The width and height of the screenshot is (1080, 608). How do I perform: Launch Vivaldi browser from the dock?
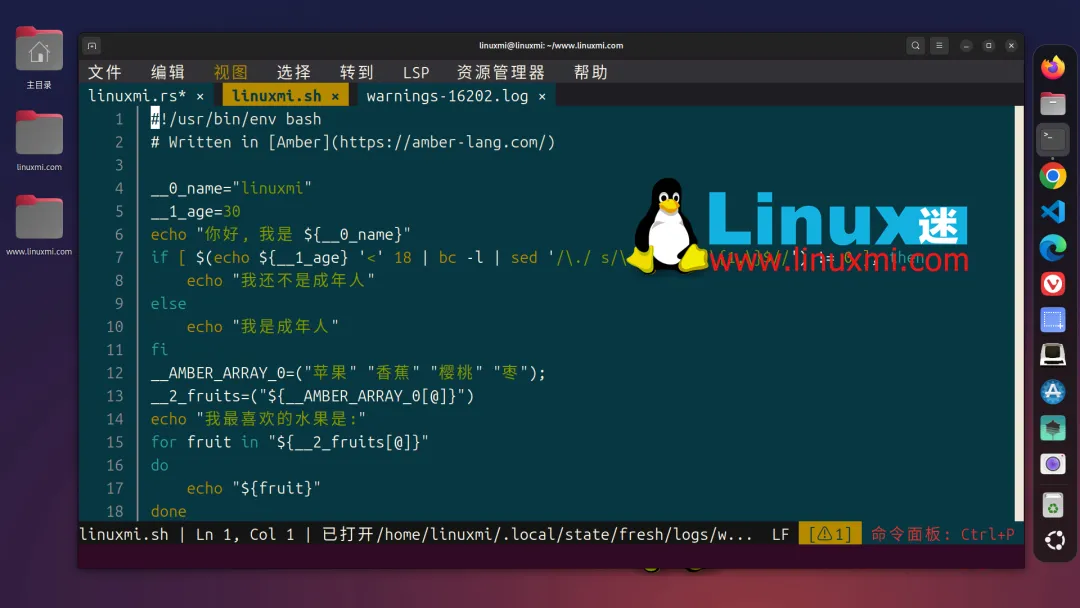coord(1052,284)
